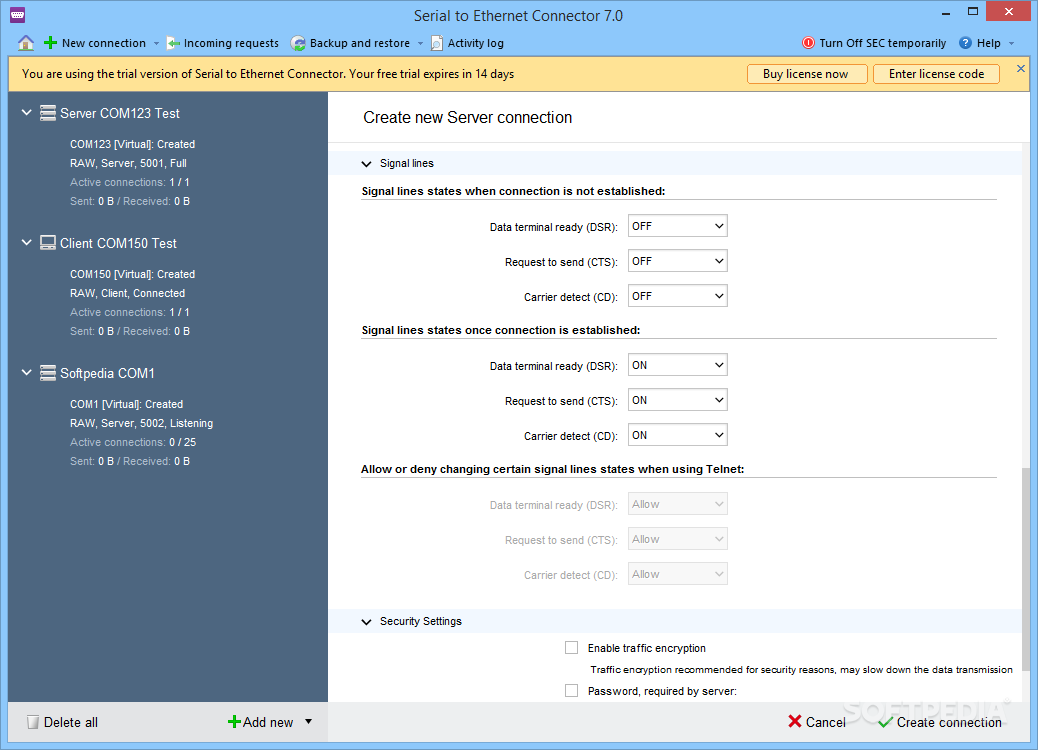The image size is (1038, 750).
Task: Click Backup and restore toolbar label
Action: click(x=360, y=43)
